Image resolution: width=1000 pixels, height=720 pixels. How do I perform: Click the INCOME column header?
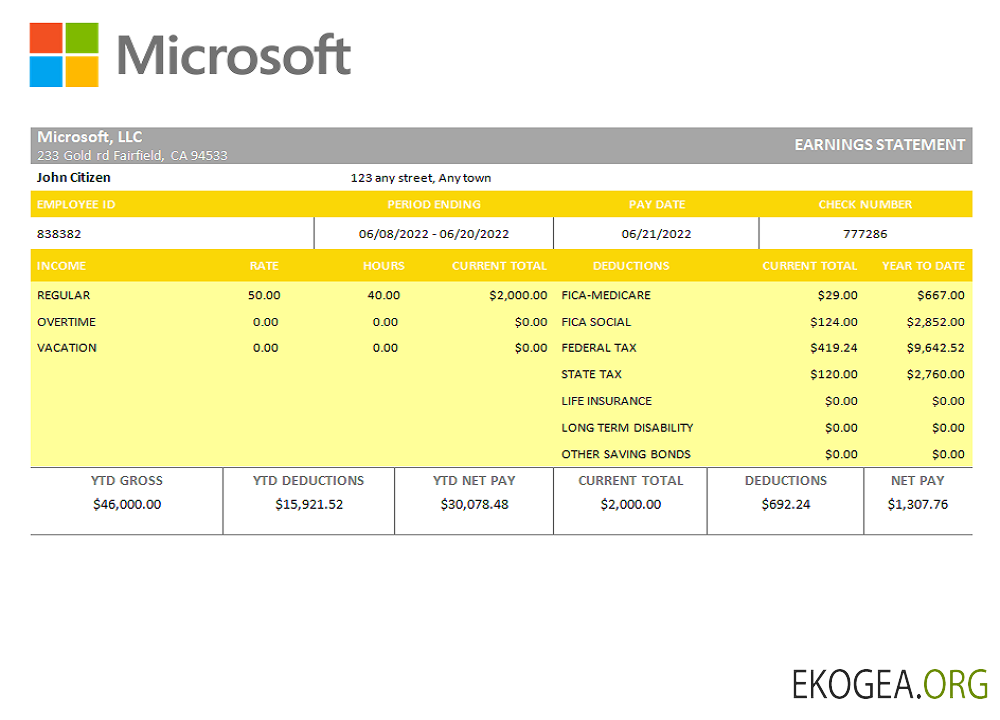coord(61,266)
